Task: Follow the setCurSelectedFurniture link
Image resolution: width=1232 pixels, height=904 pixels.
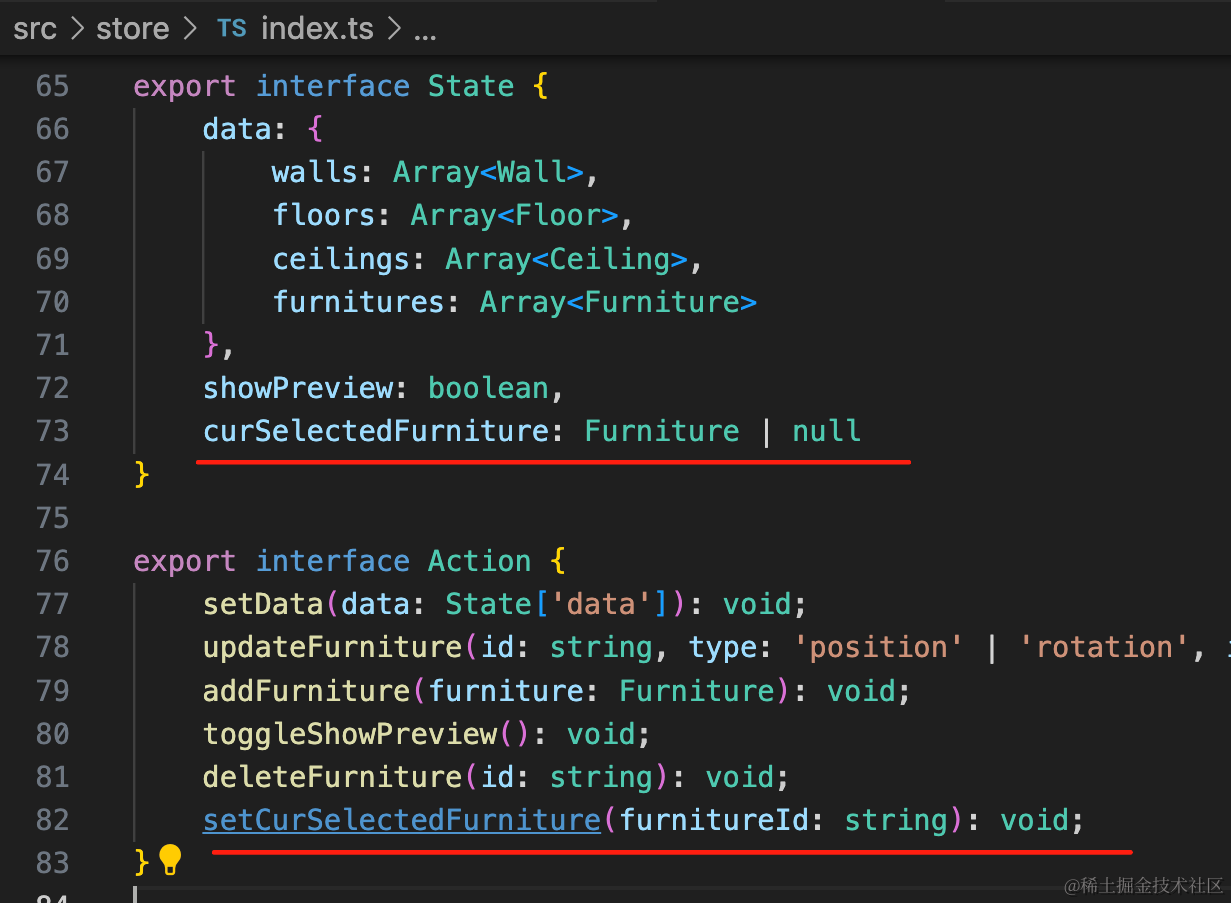Action: point(402,820)
